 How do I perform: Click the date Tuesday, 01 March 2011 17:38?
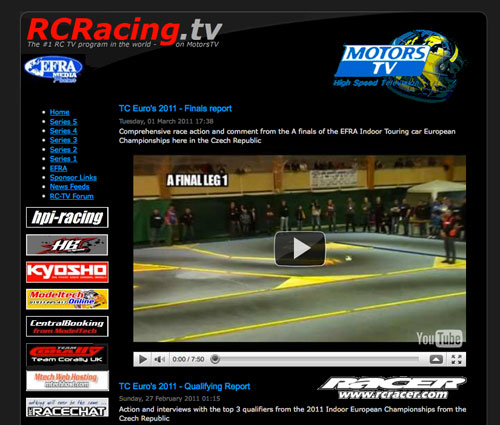(166, 121)
